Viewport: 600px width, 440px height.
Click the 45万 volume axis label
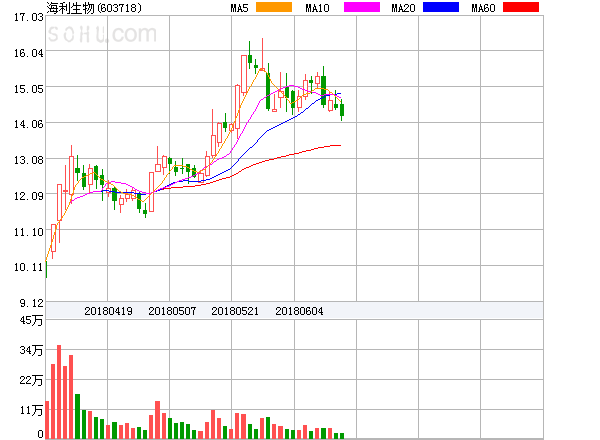tap(31, 320)
